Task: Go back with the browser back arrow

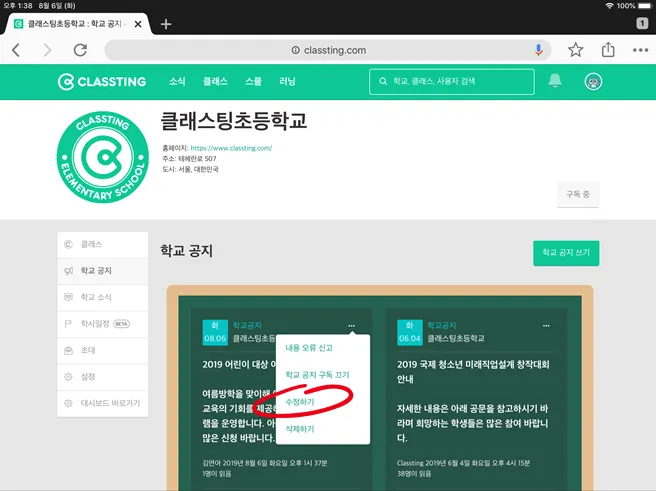Action: 16,50
